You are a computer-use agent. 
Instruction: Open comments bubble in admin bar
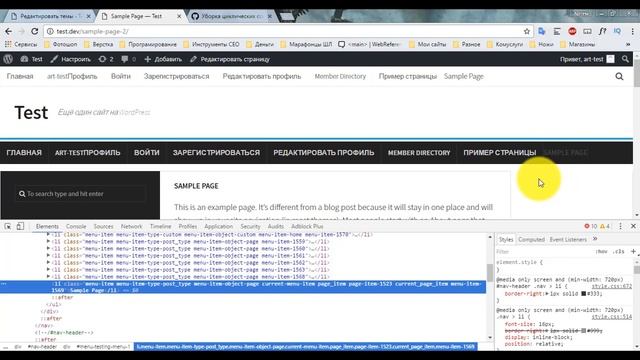pos(129,59)
